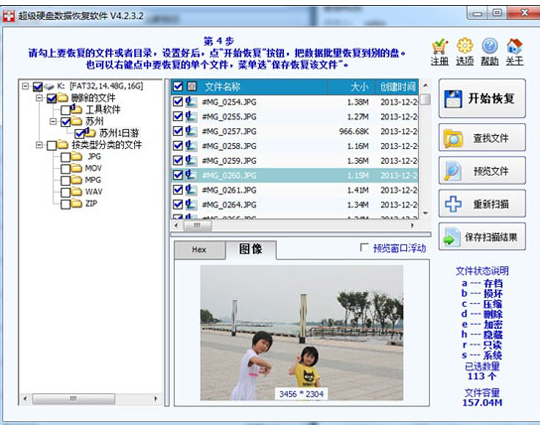Screen dimensions: 540x425
Task: Check the 工具软件 folder checkbox
Action: tap(65, 110)
